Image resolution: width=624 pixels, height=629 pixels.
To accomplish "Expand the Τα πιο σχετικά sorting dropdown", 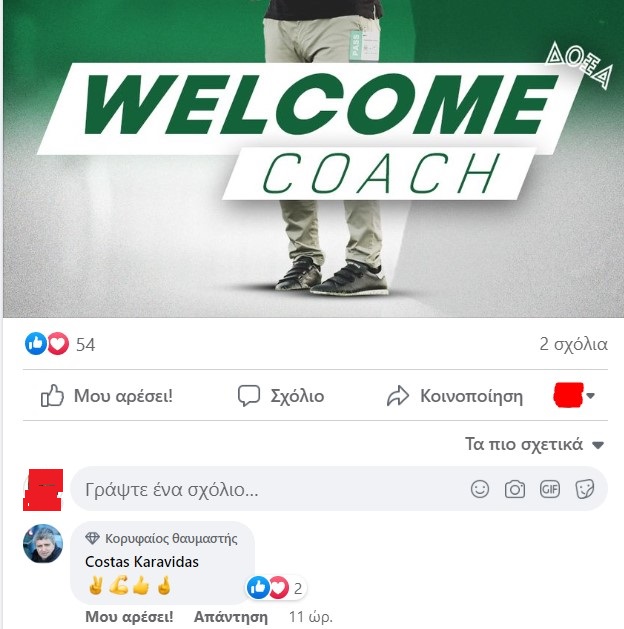I will [534, 444].
